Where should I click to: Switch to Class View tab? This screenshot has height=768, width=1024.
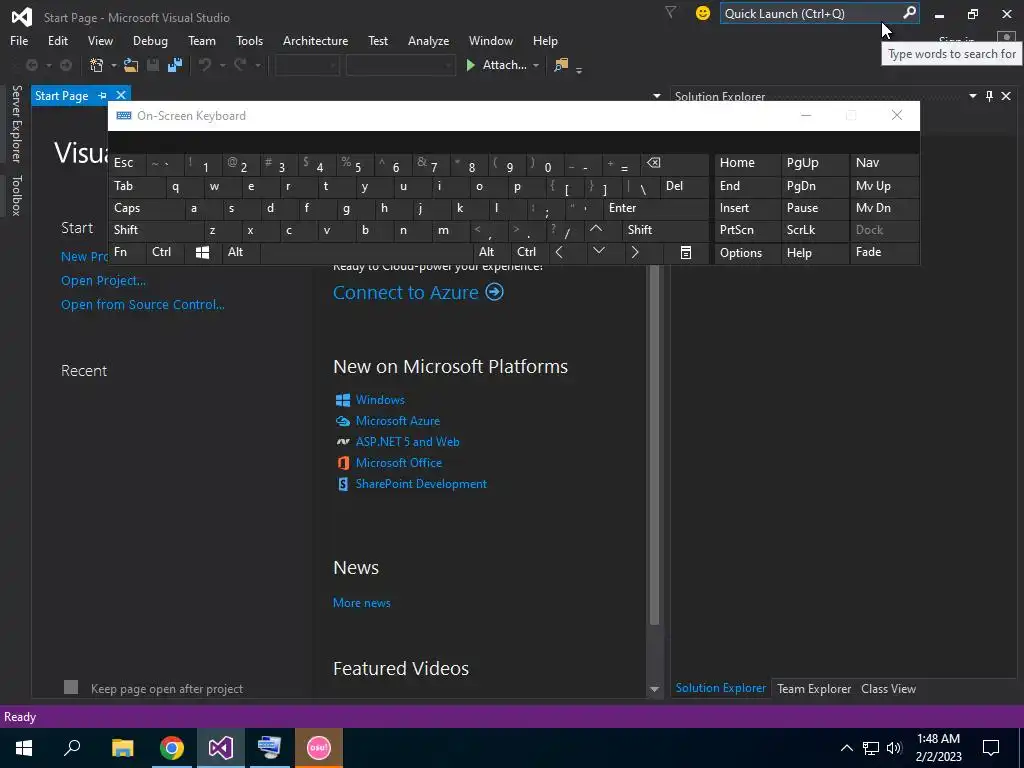(x=888, y=688)
